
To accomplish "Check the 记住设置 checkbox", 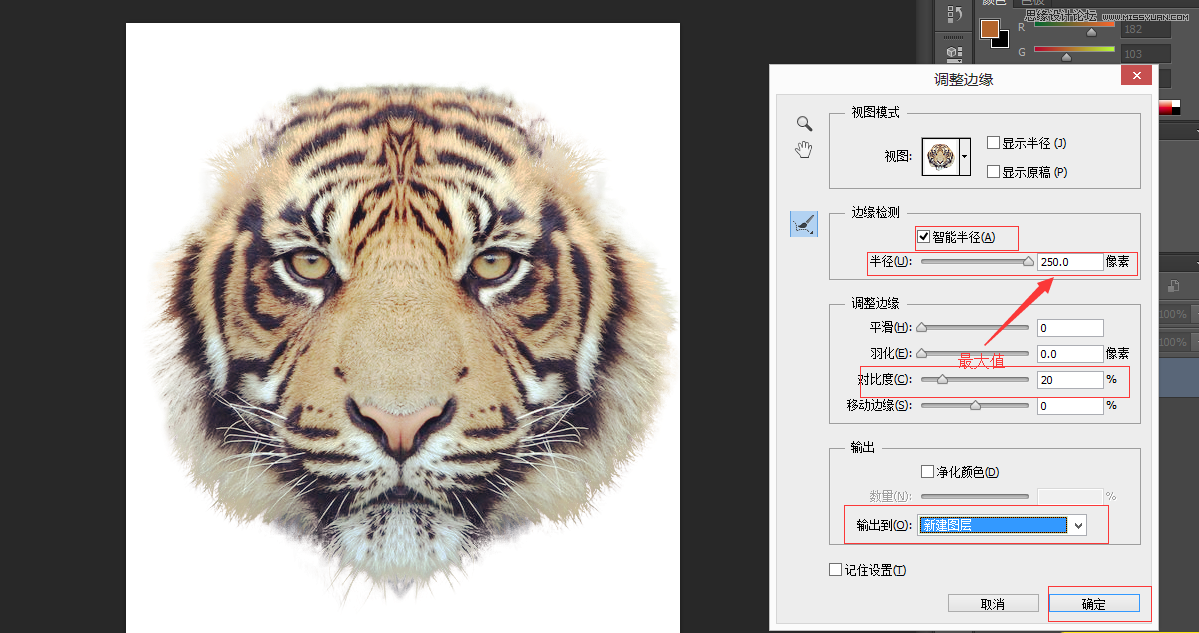I will tap(836, 569).
